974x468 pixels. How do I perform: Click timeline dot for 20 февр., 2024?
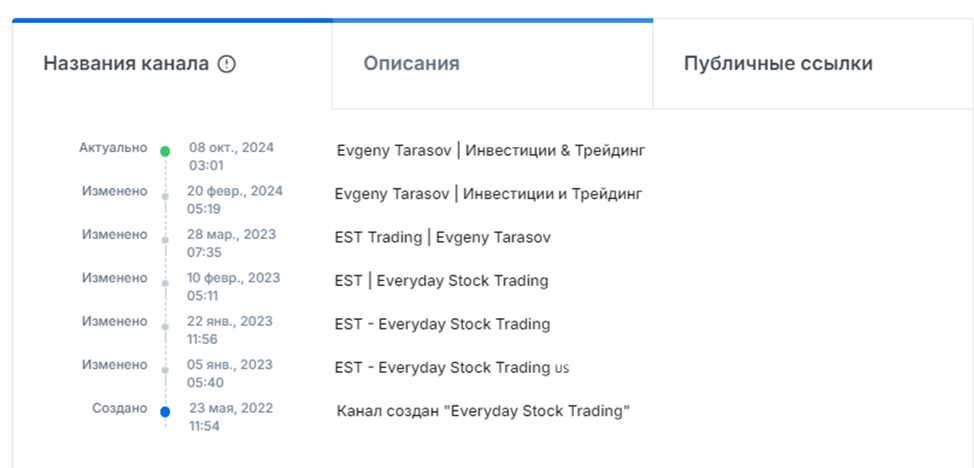pyautogui.click(x=165, y=196)
